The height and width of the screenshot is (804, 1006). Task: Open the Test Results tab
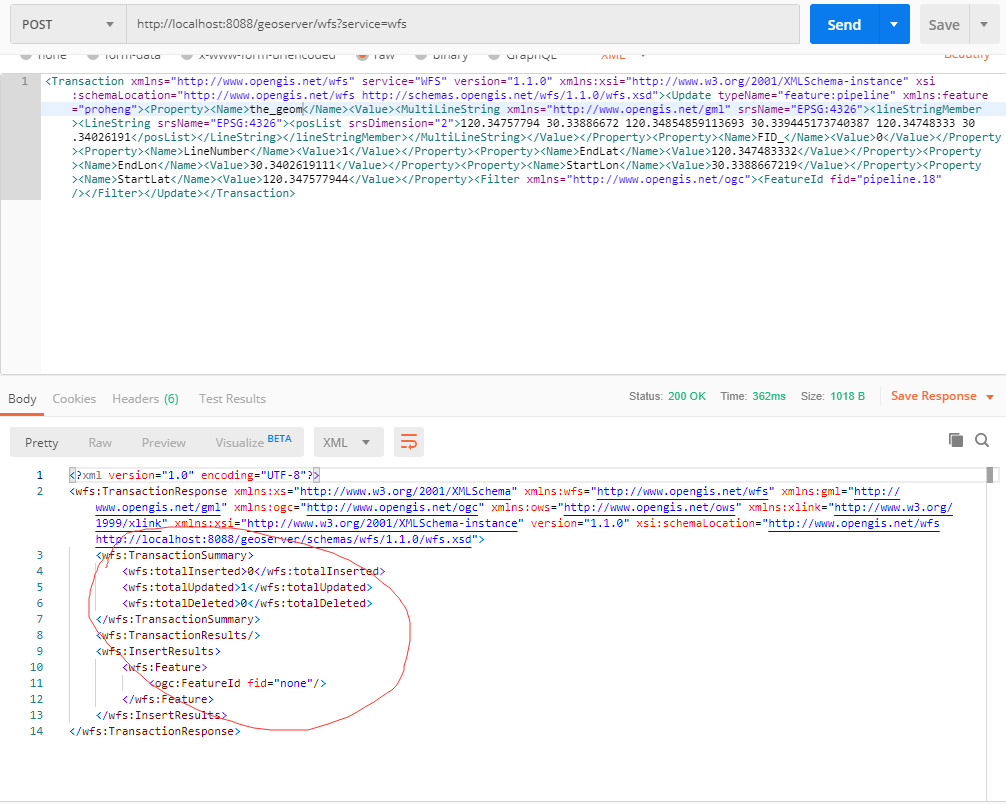[232, 398]
